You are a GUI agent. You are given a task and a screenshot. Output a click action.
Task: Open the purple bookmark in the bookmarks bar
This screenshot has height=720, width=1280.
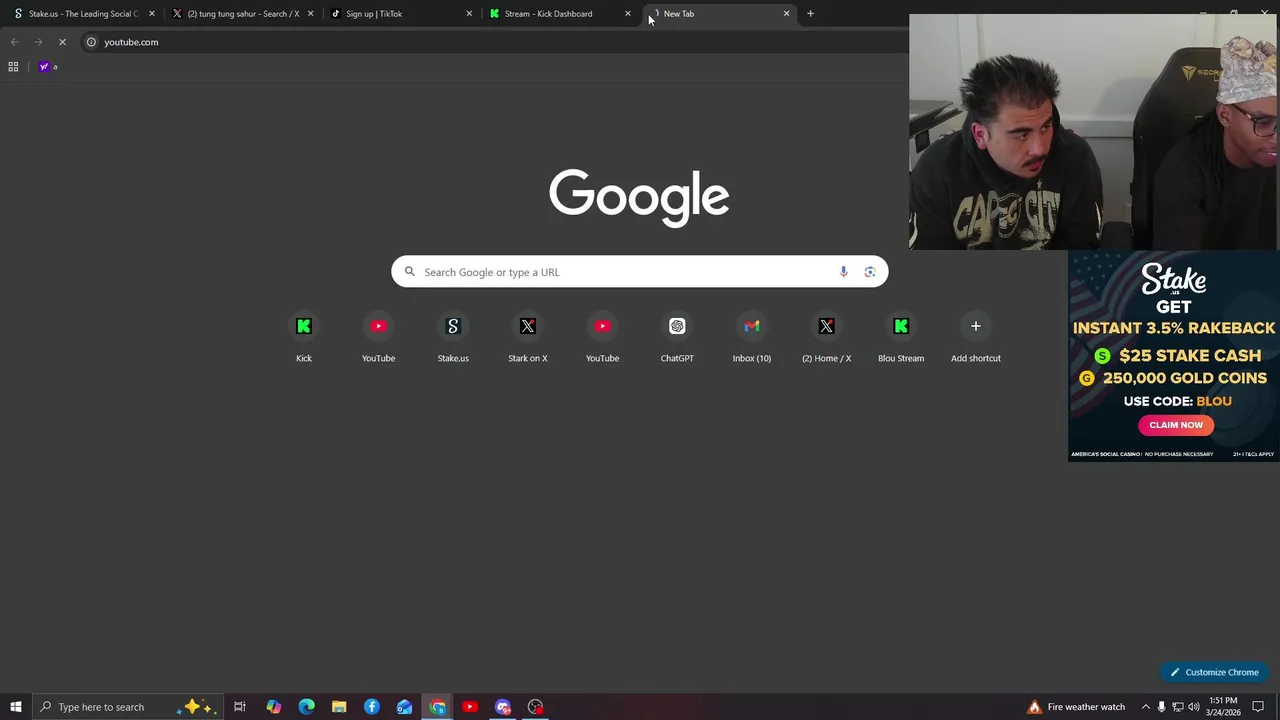(x=48, y=67)
